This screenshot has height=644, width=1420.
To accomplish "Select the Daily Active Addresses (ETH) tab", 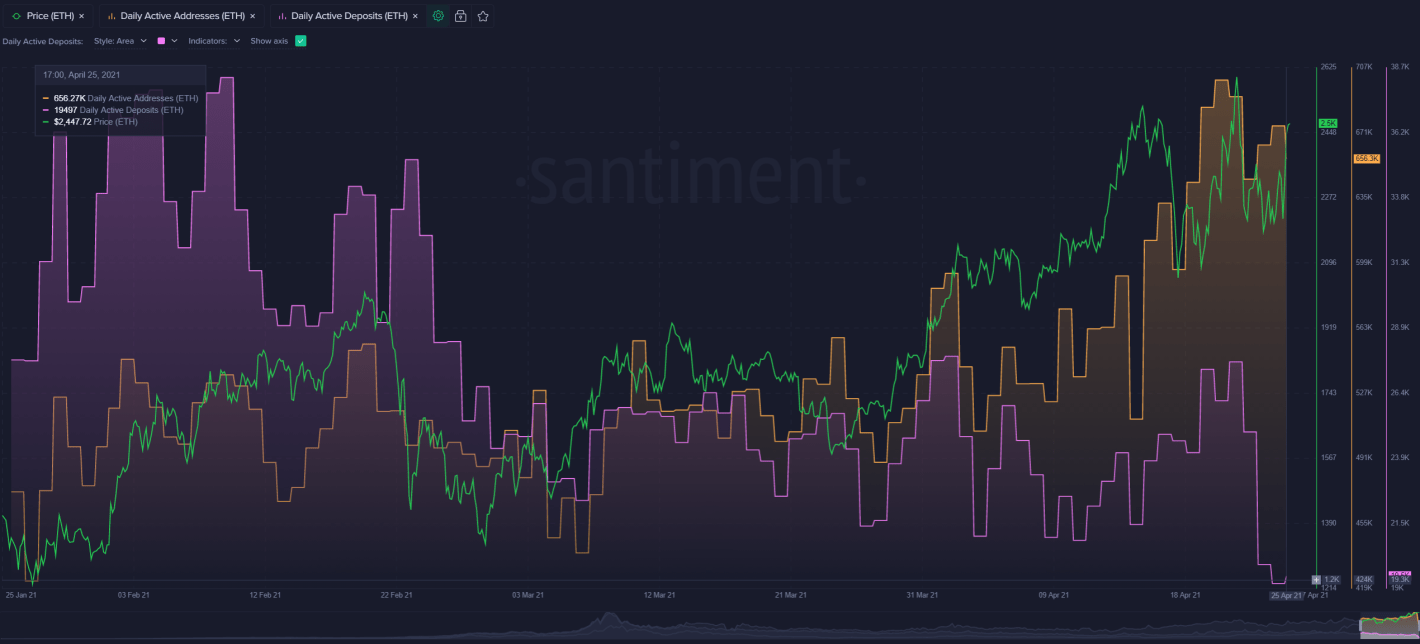I will tap(181, 16).
